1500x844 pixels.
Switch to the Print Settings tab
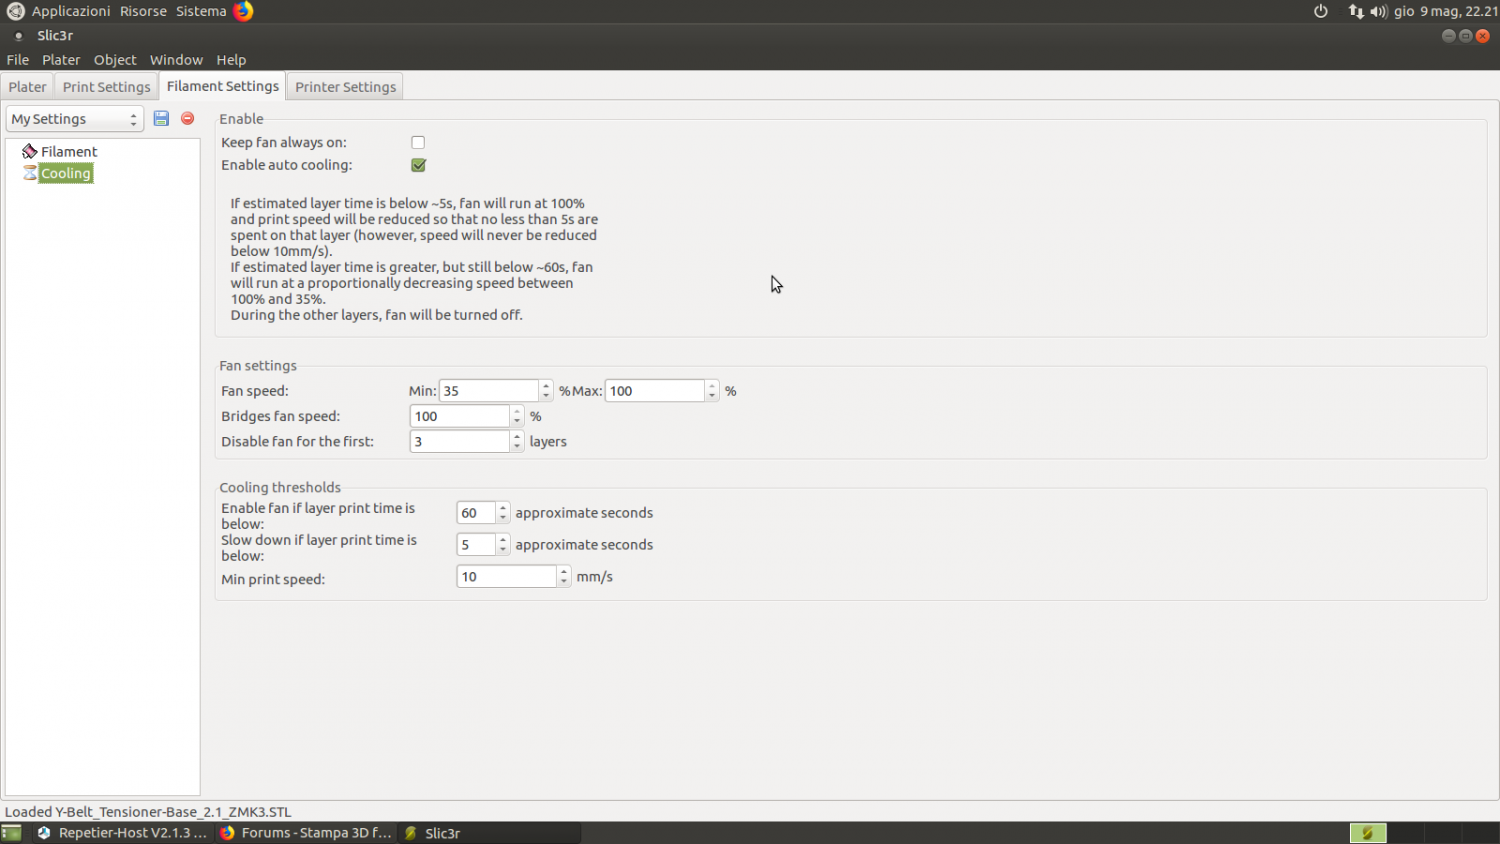click(106, 87)
